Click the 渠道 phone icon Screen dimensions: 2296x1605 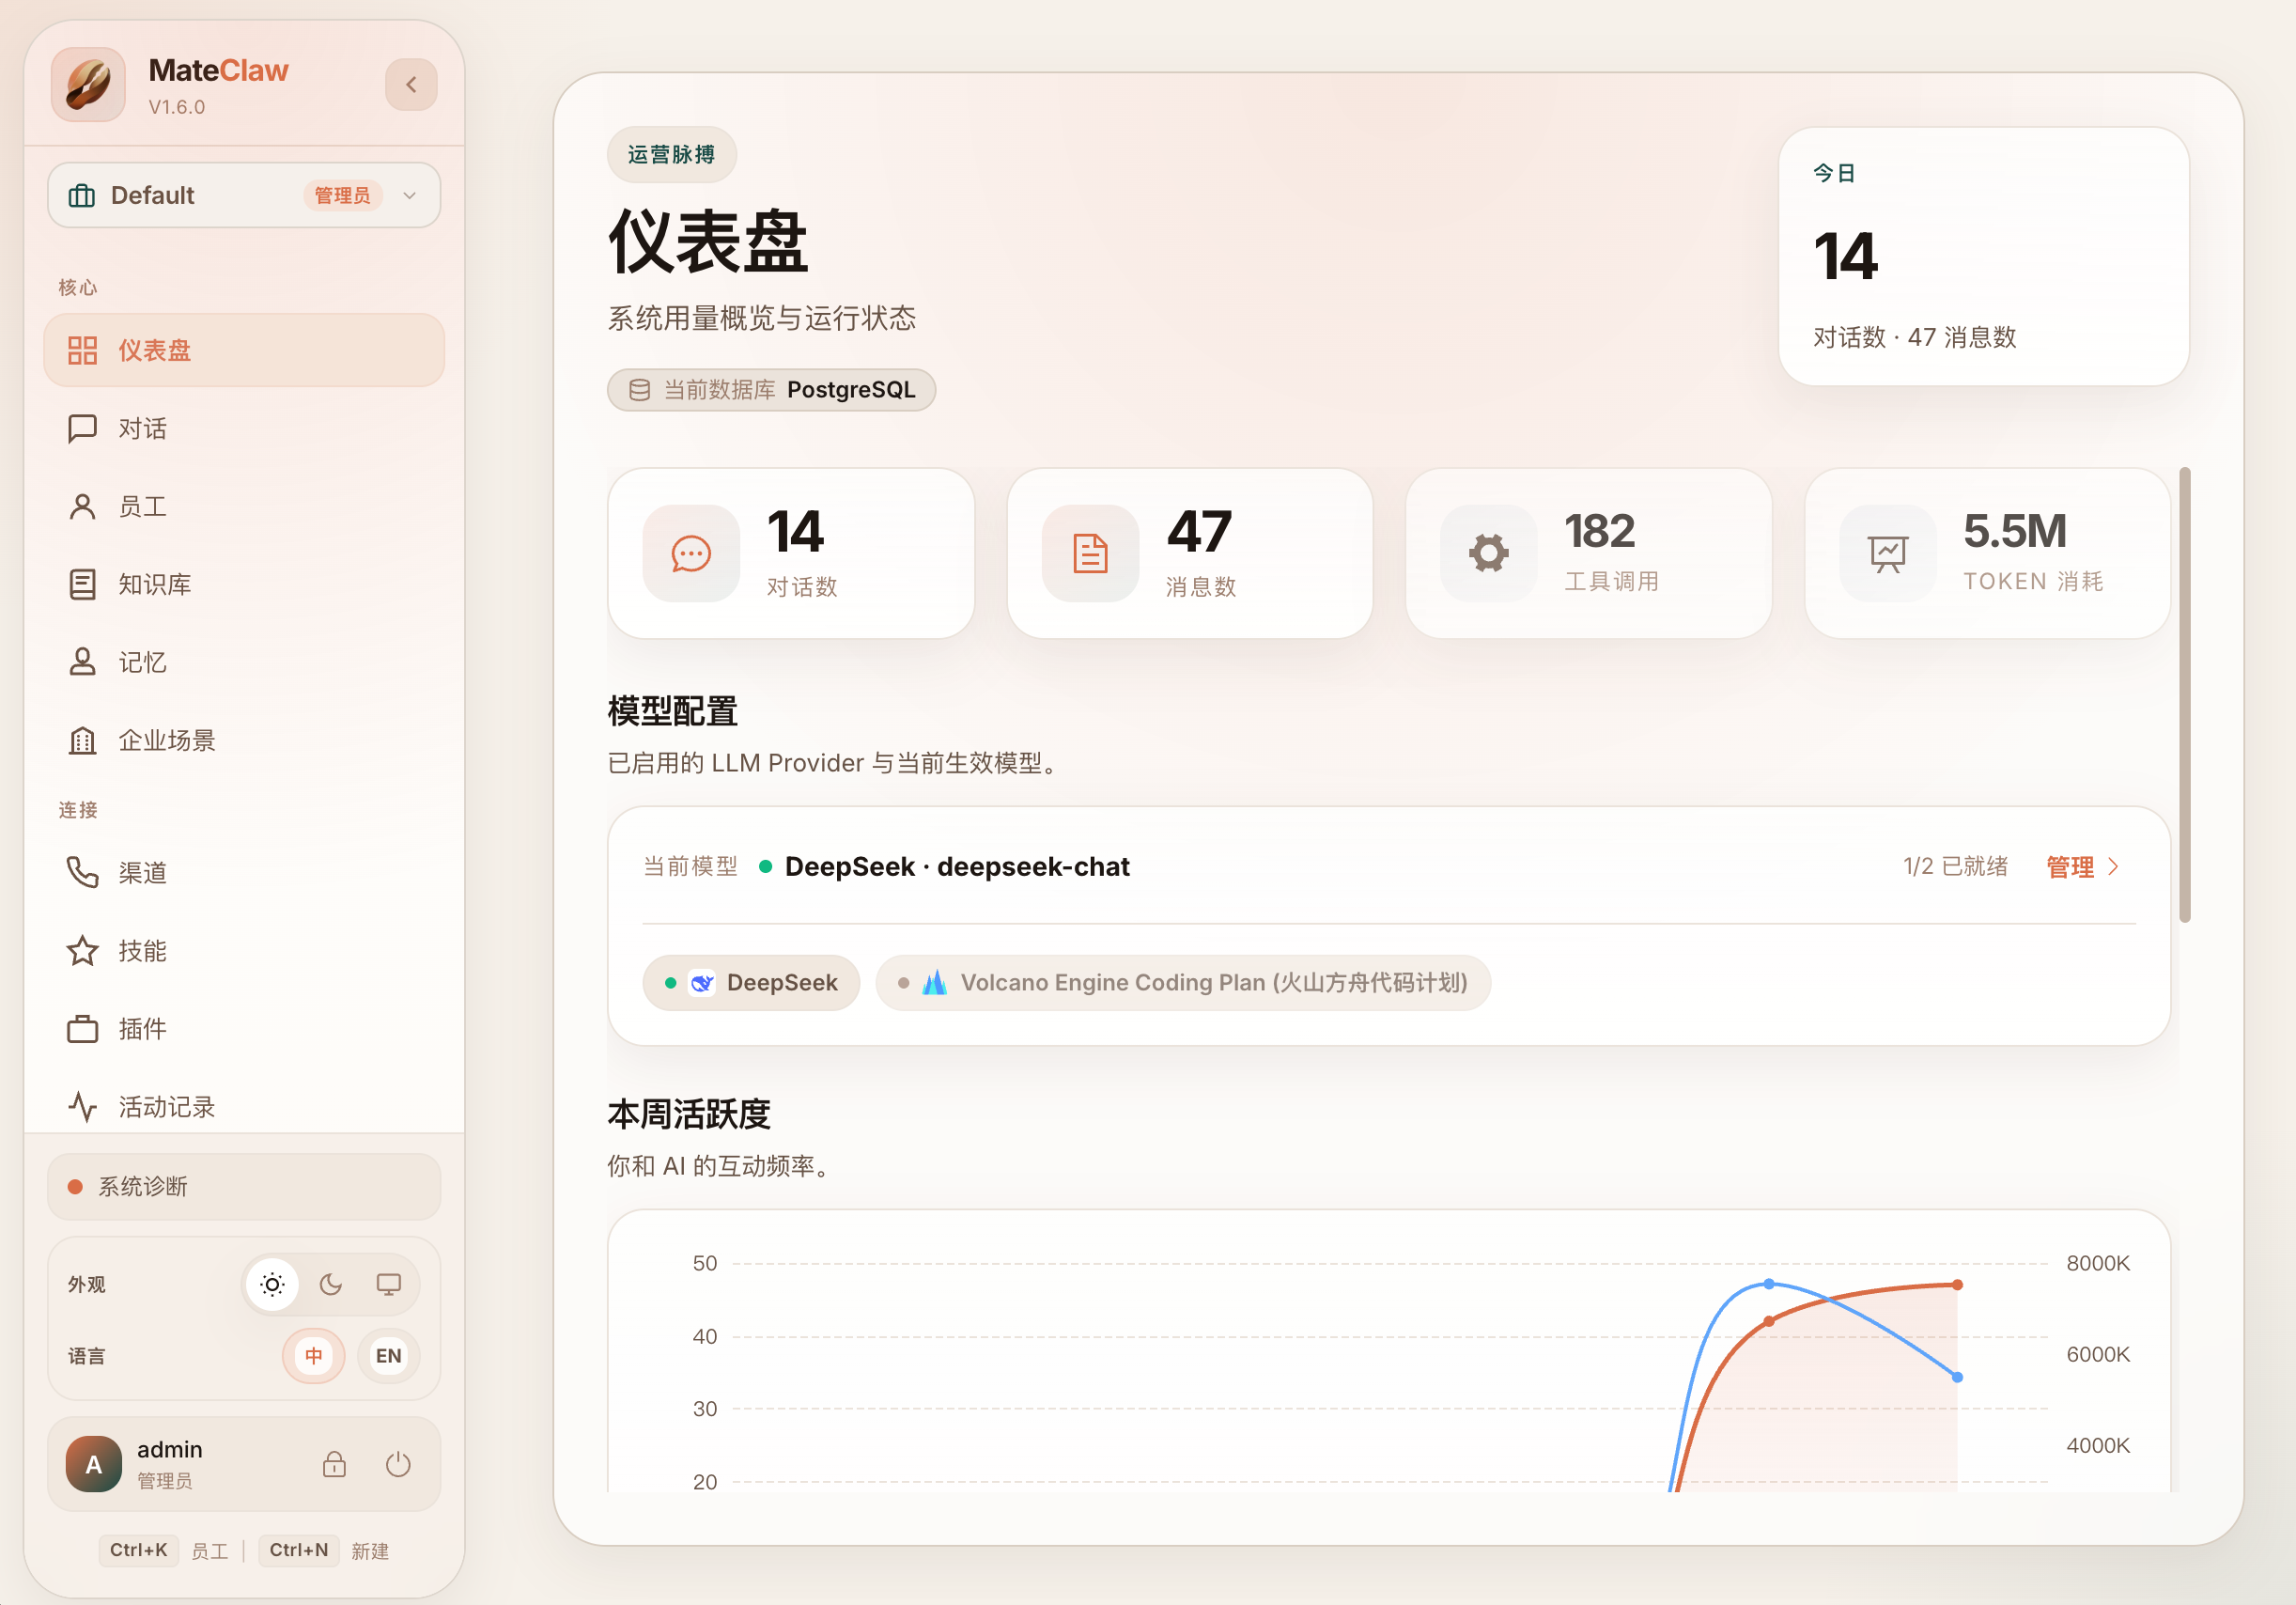point(82,872)
